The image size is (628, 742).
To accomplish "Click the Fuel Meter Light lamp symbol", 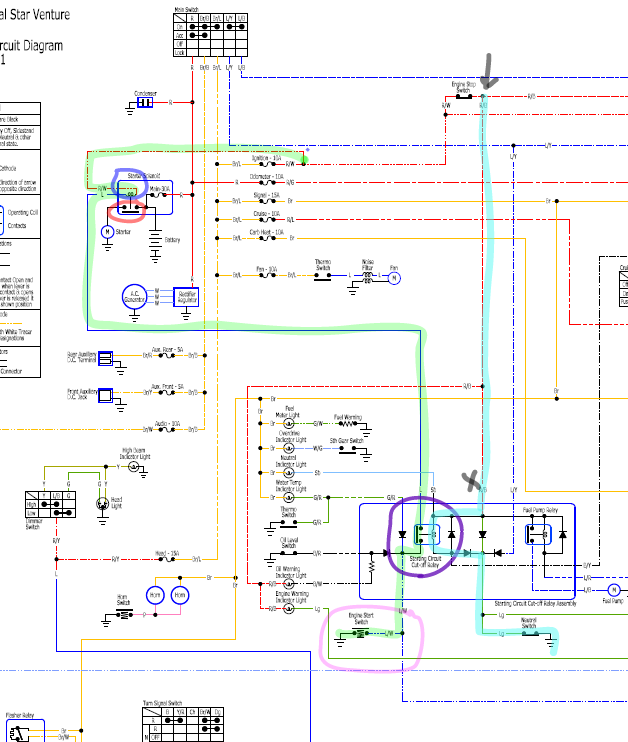I will point(288,424).
